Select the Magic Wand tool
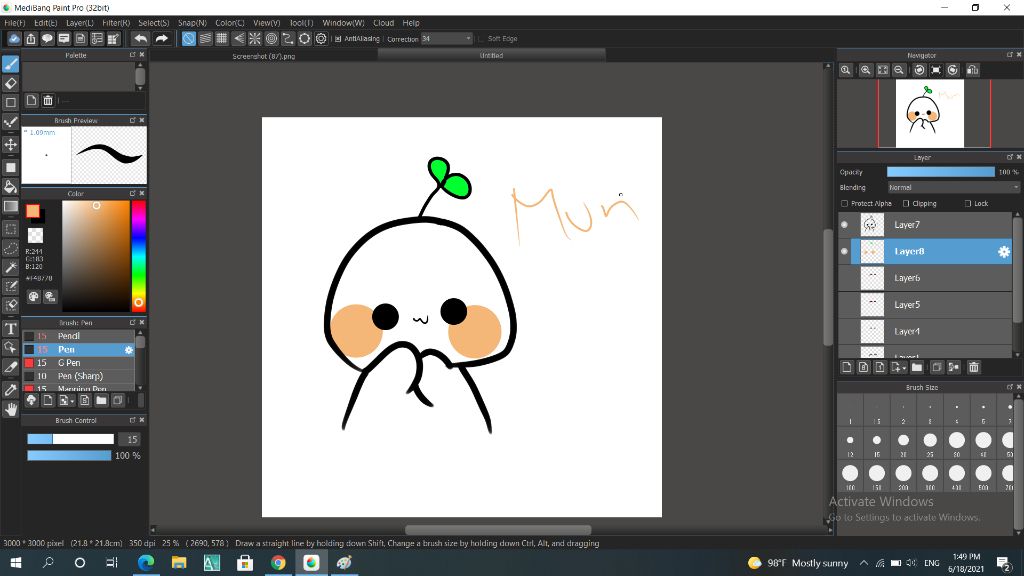 click(10, 267)
